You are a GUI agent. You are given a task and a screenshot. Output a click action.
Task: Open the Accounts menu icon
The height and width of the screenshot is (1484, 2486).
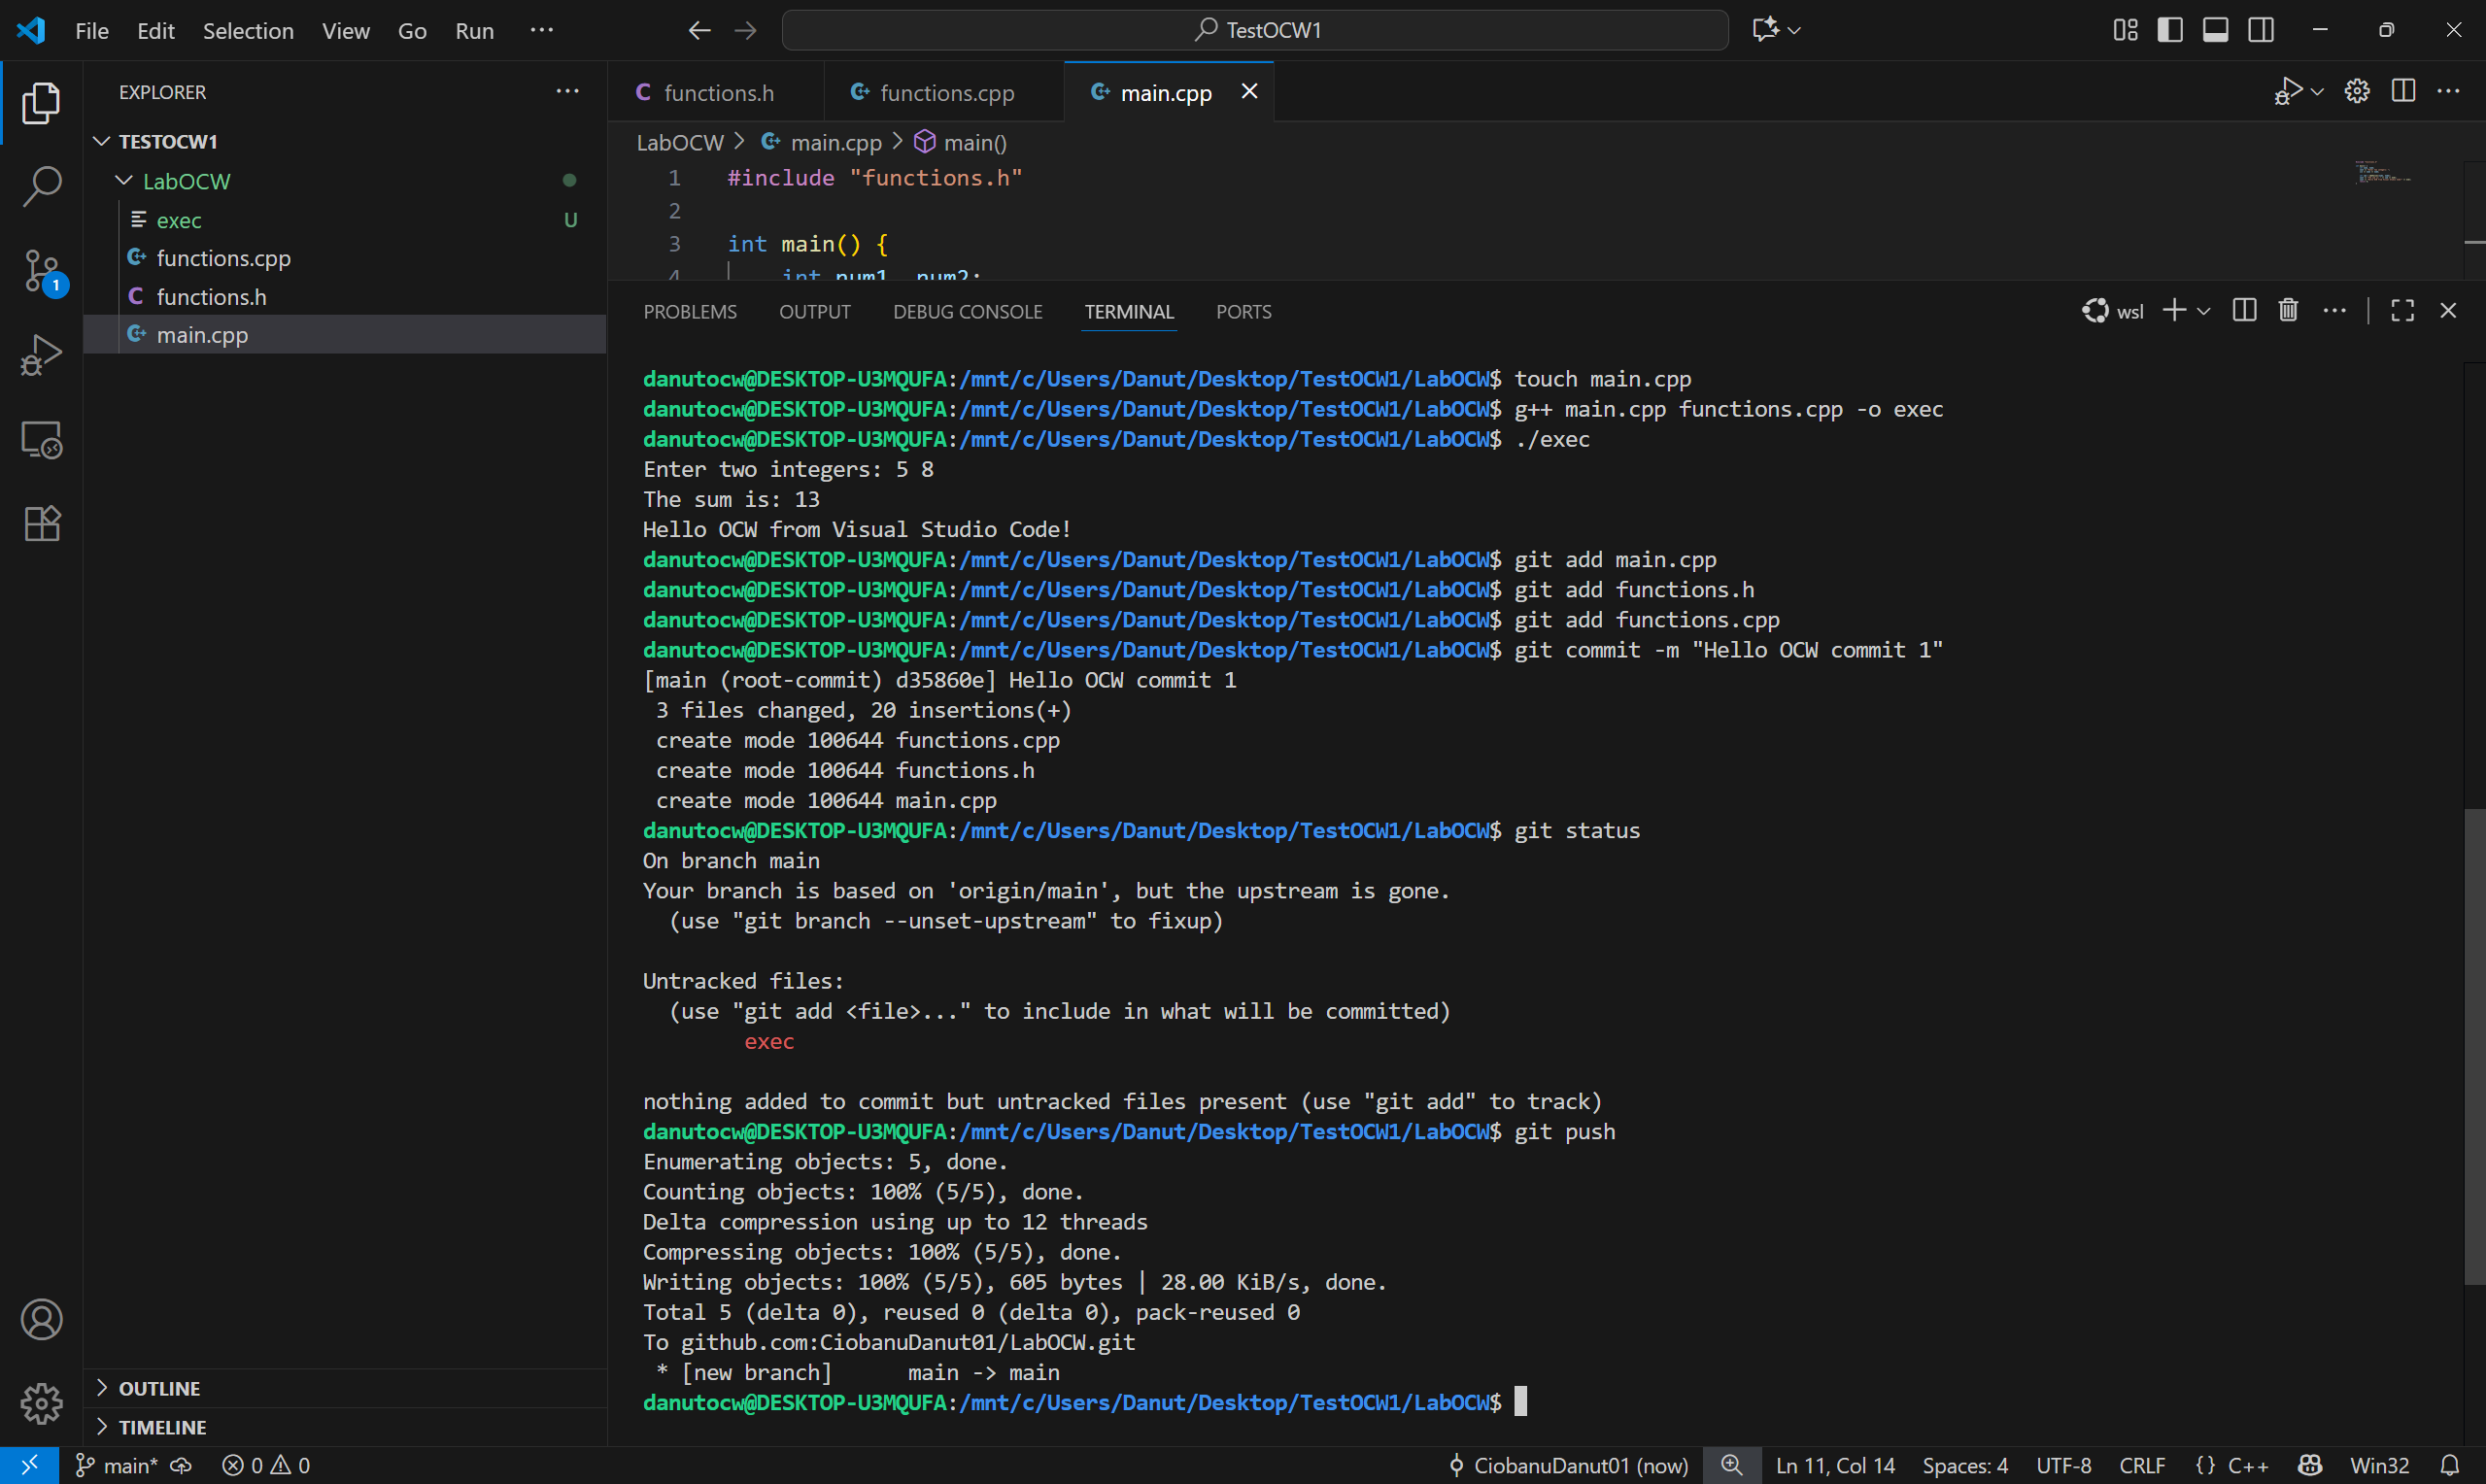point(41,1320)
